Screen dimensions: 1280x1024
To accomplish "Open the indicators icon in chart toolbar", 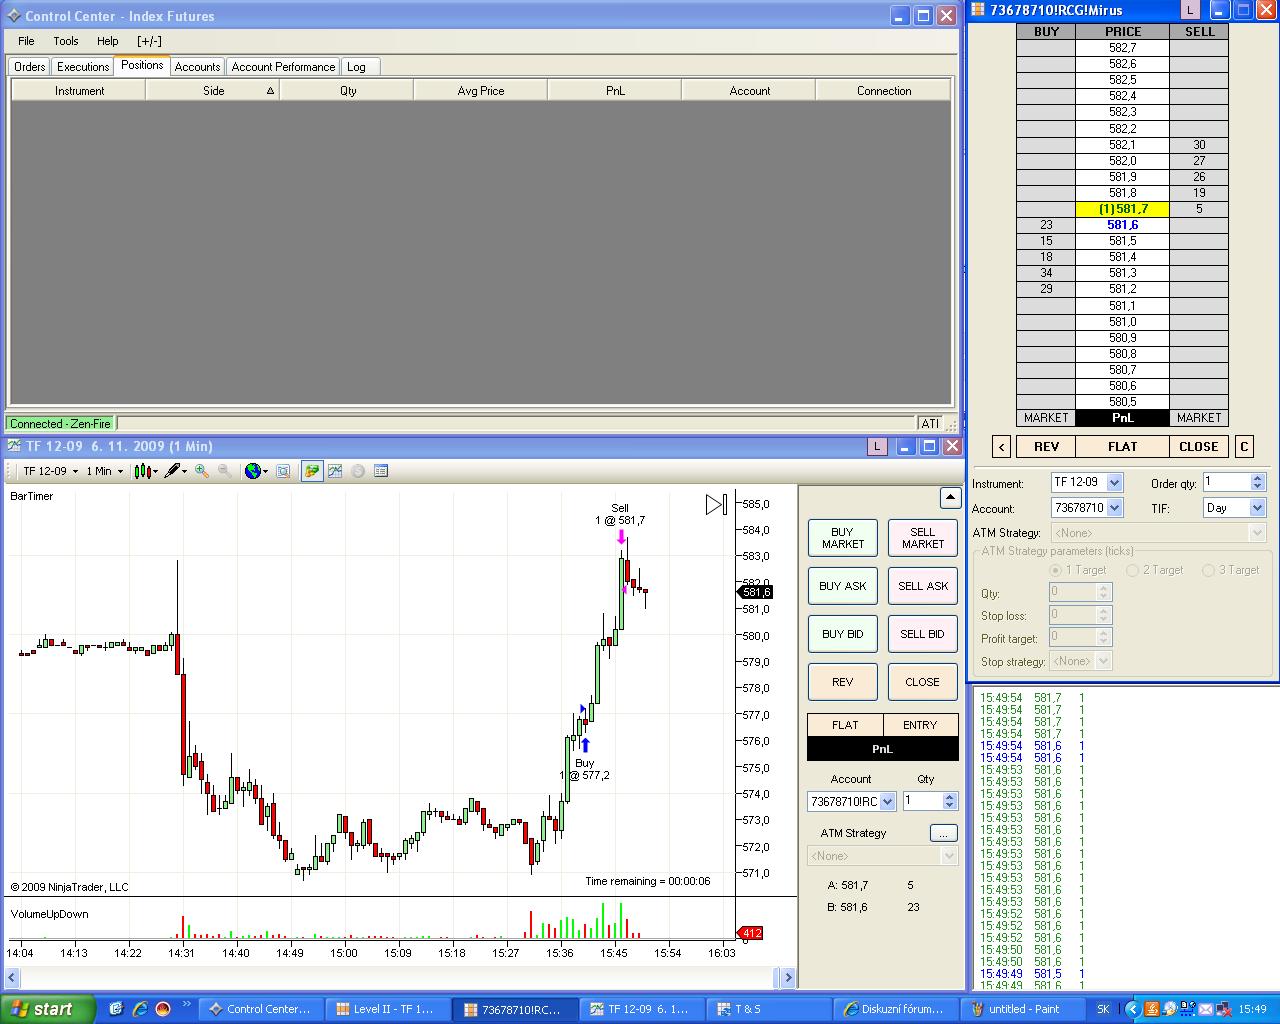I will (335, 471).
